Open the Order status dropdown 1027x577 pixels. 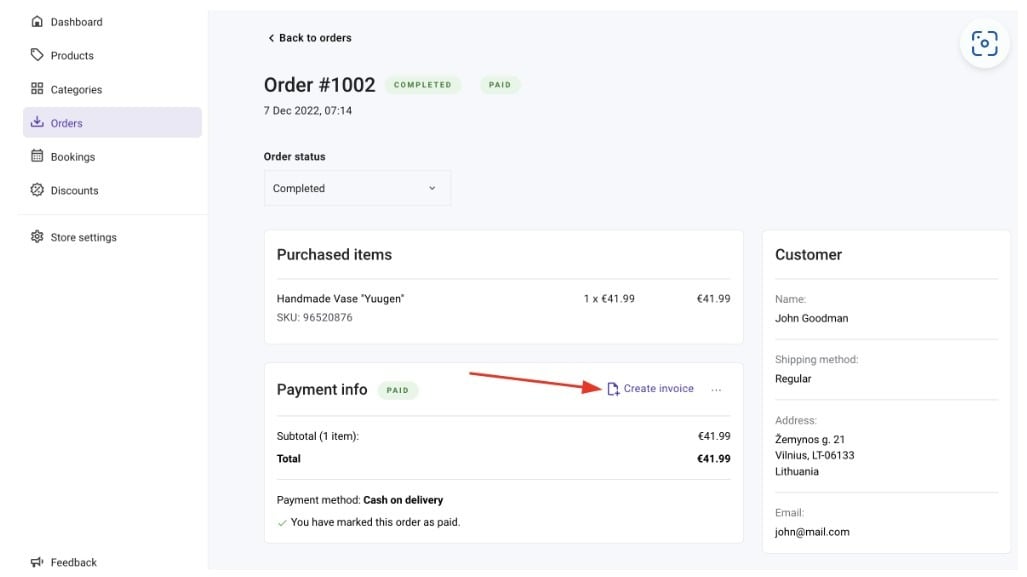coord(357,188)
